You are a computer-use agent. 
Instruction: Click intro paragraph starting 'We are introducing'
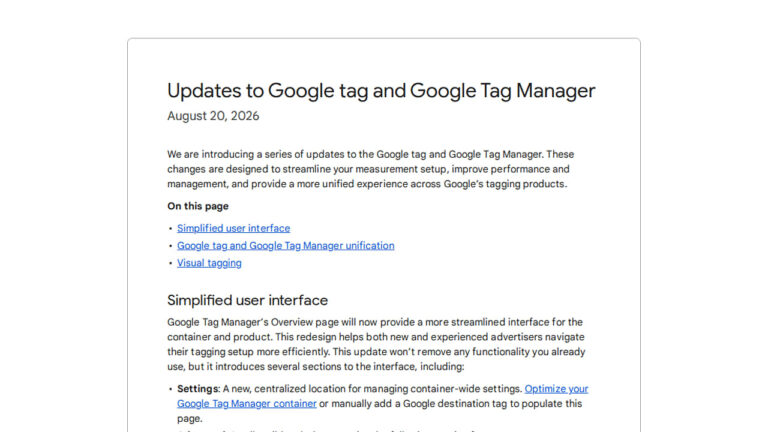coord(371,169)
